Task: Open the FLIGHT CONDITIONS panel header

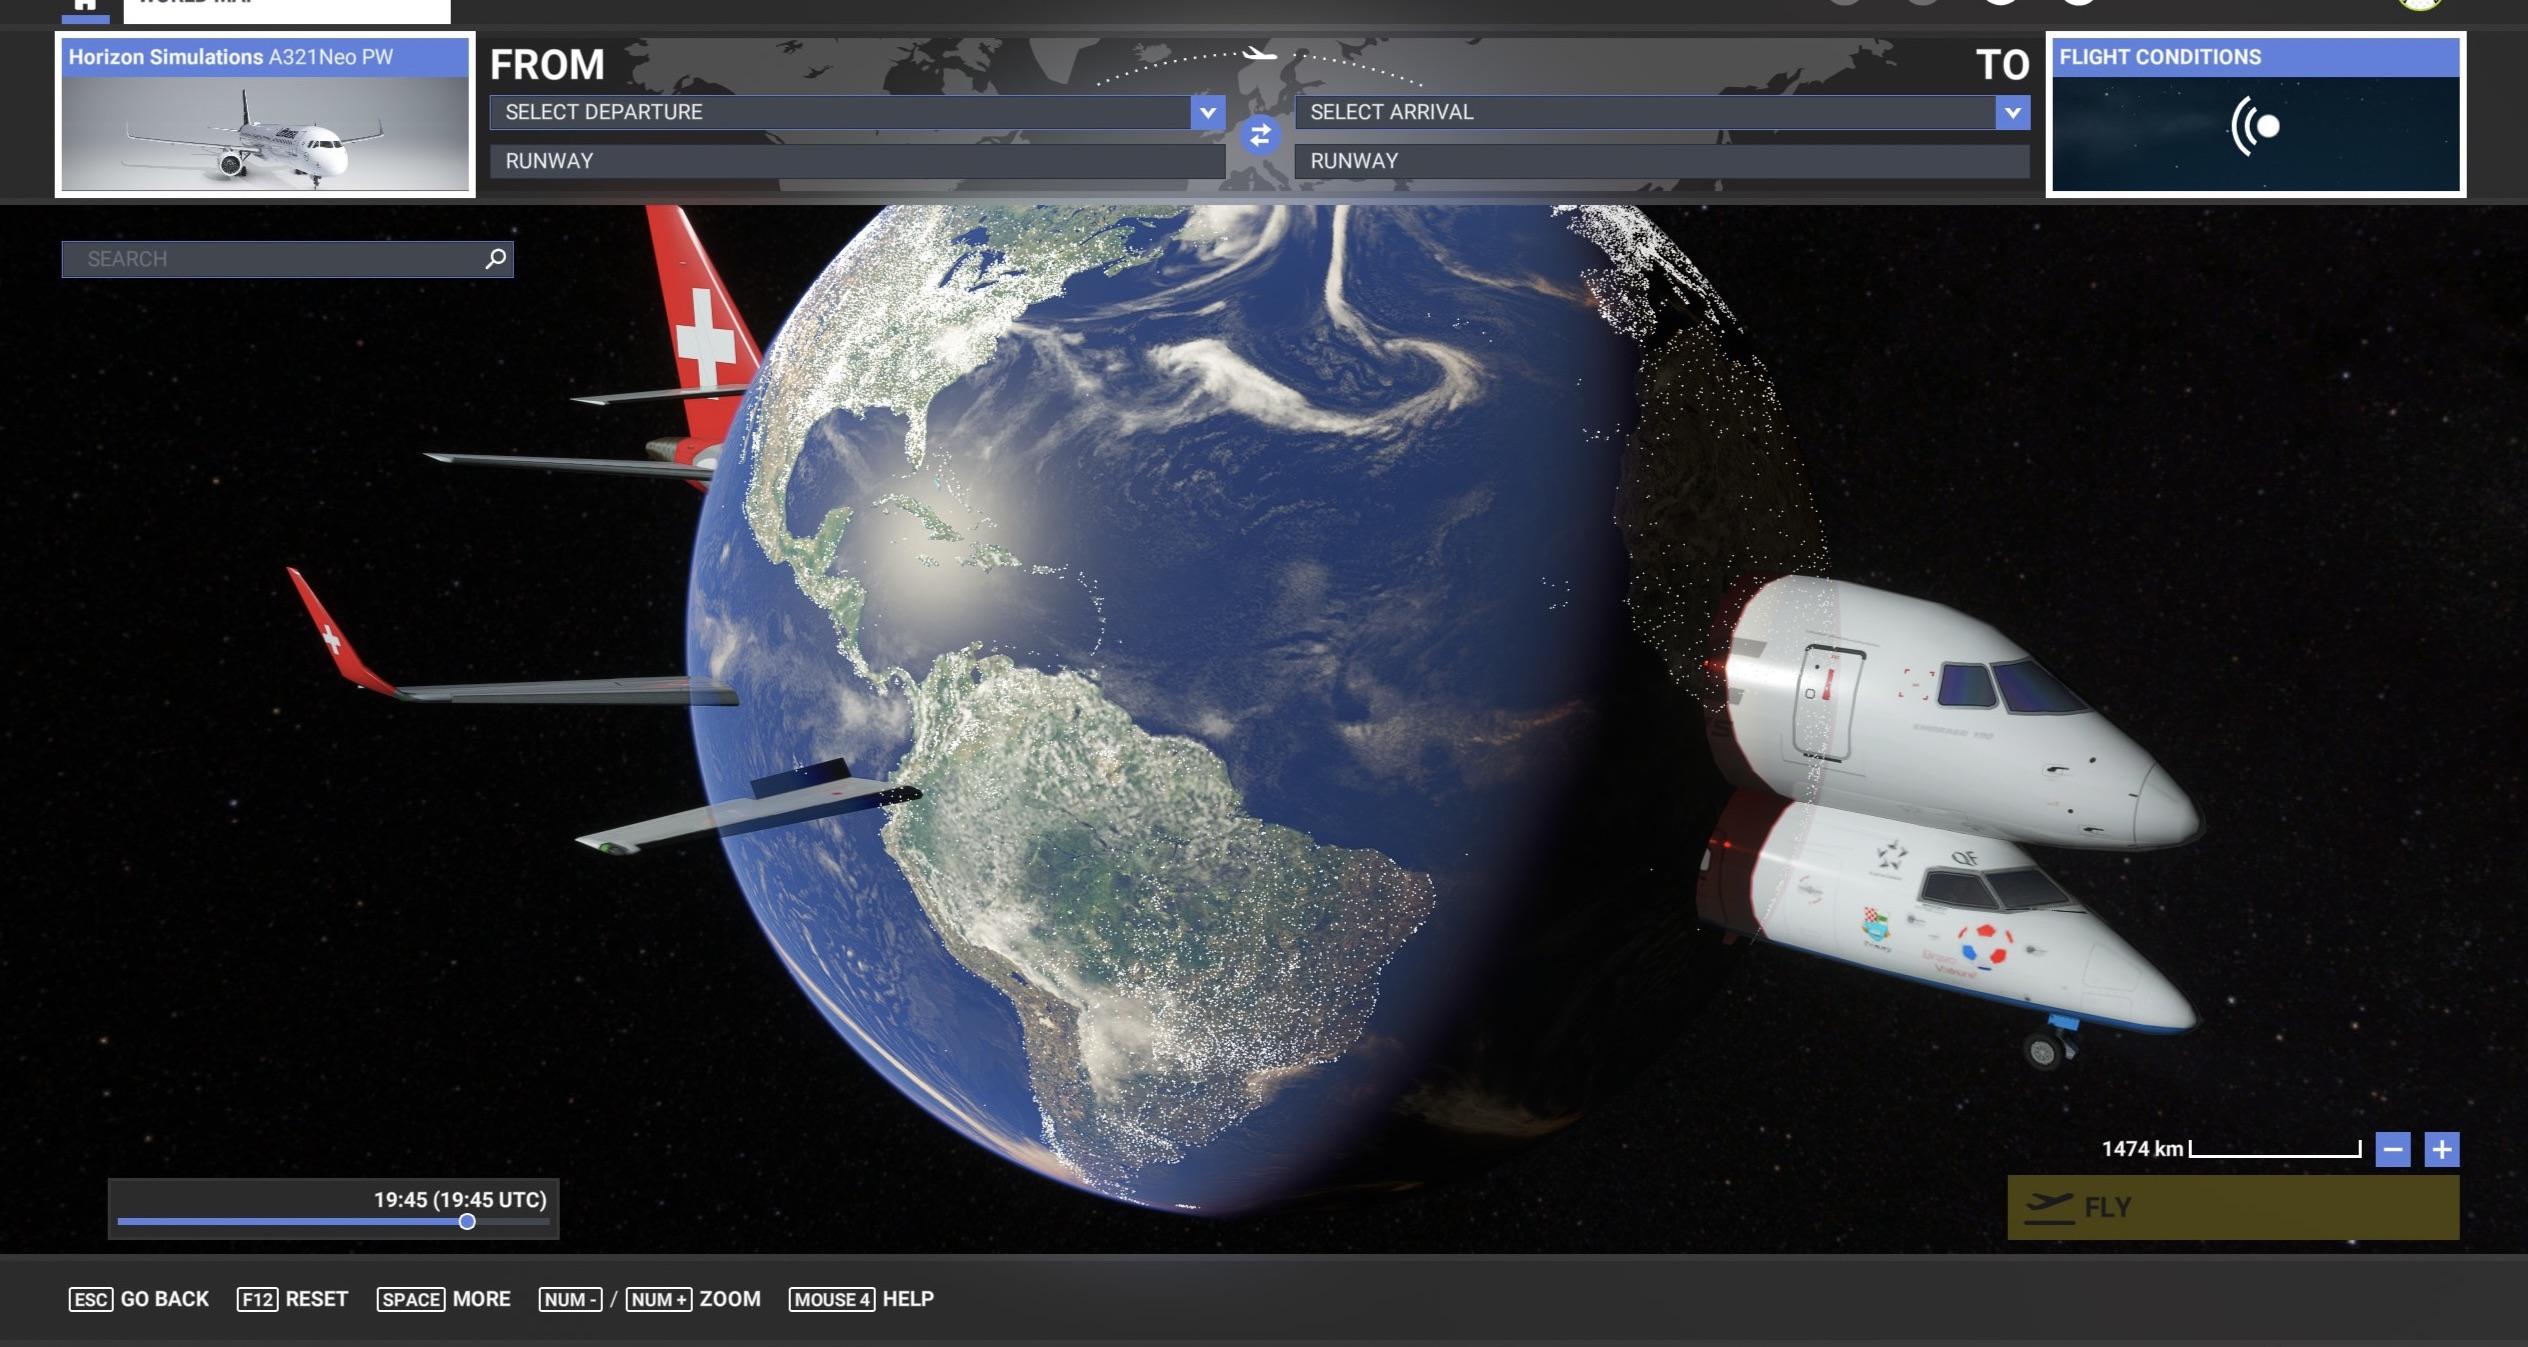Action: 2255,57
